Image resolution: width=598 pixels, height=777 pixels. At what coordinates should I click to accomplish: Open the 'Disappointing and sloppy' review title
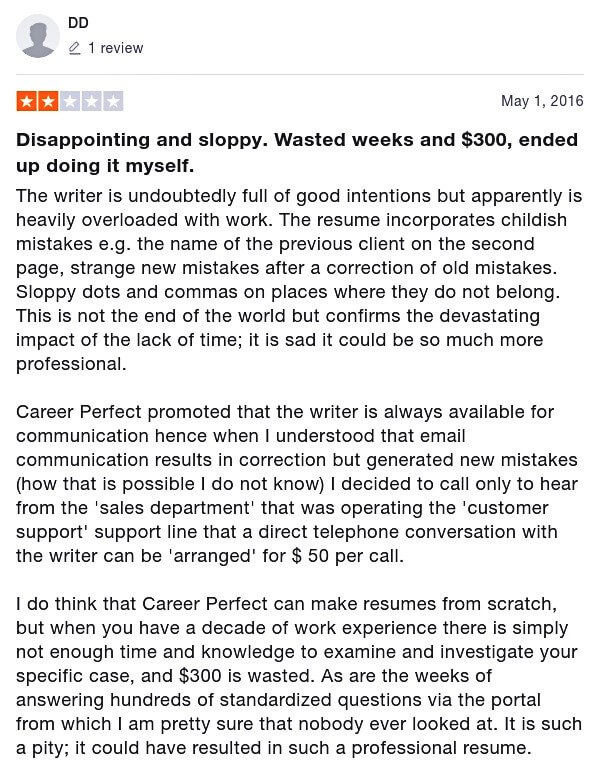(x=297, y=153)
